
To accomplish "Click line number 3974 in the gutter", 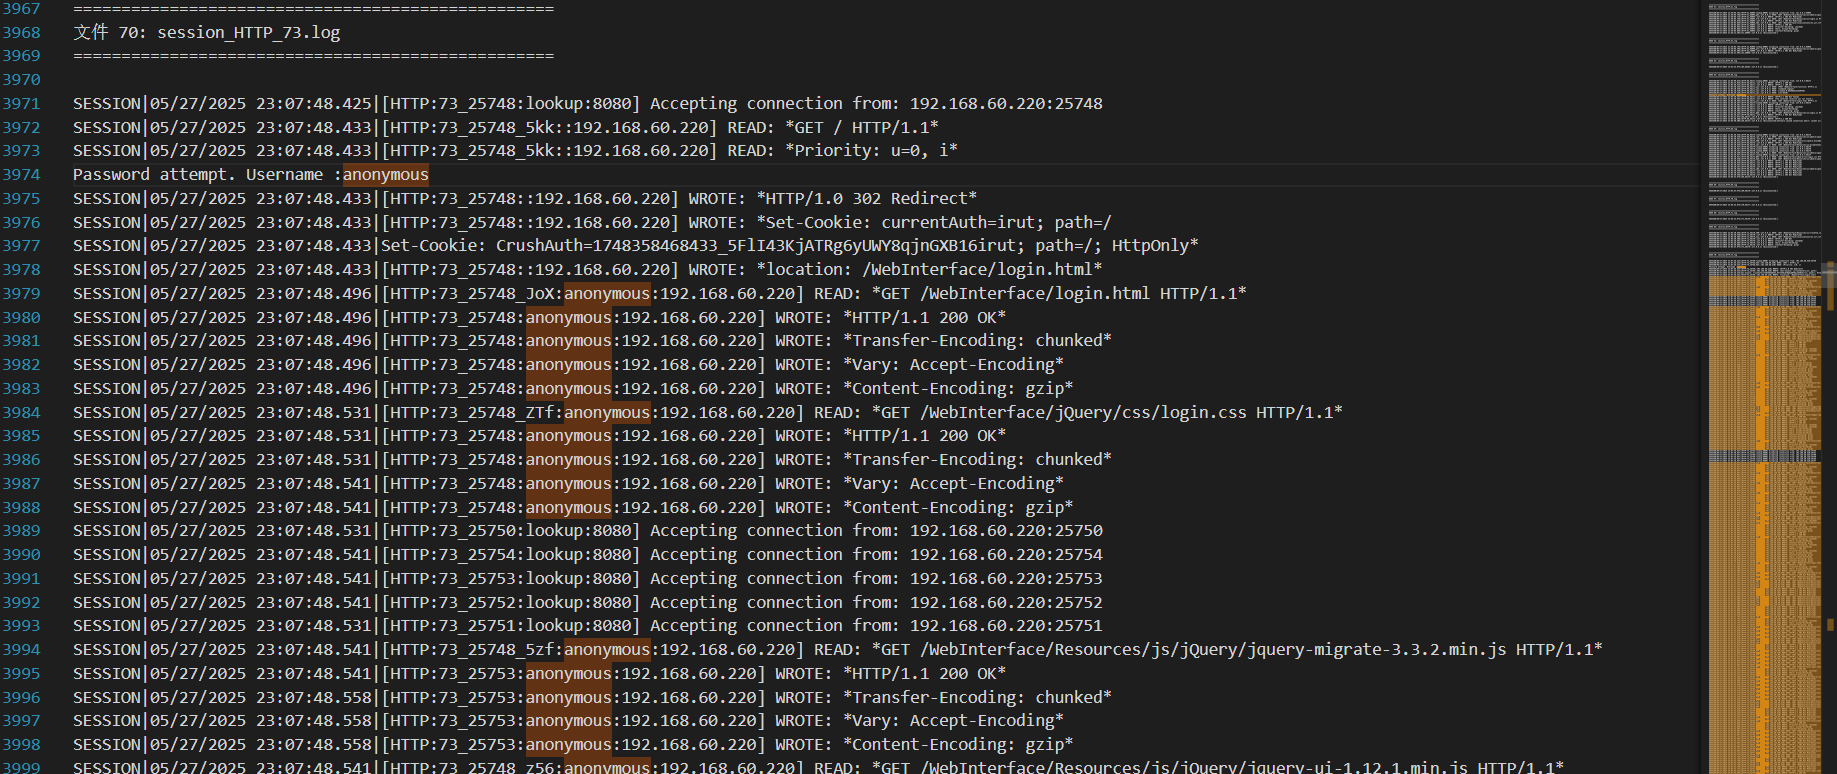I will 21,175.
